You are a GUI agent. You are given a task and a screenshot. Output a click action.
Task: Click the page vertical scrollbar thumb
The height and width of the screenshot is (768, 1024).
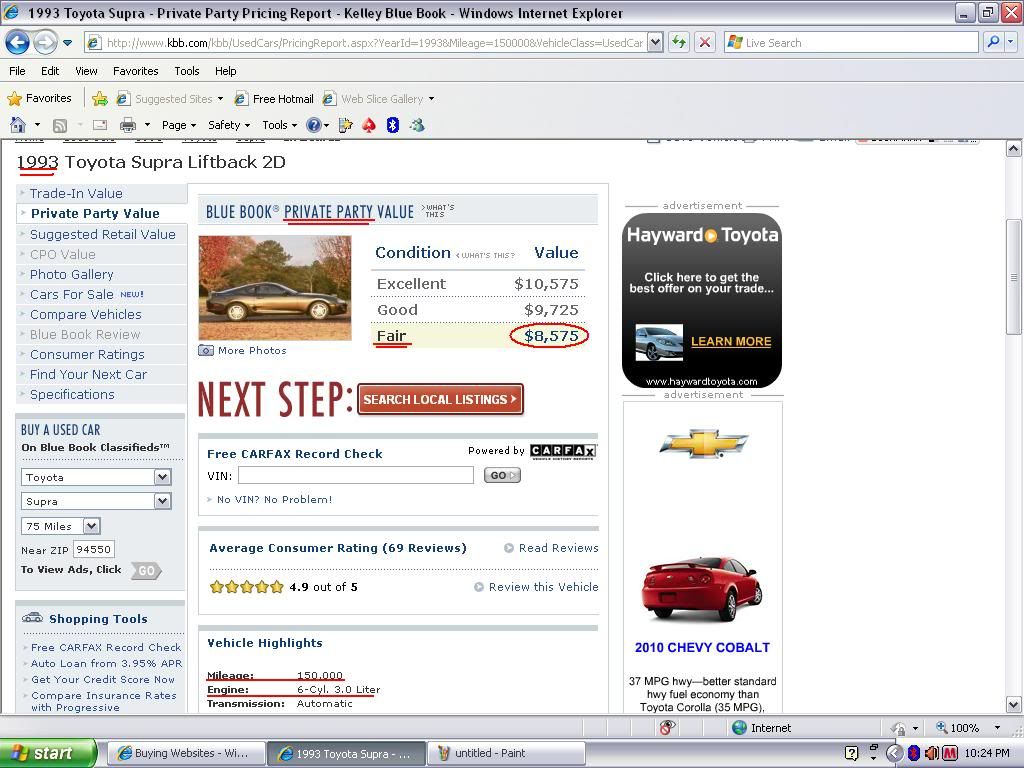(1014, 277)
